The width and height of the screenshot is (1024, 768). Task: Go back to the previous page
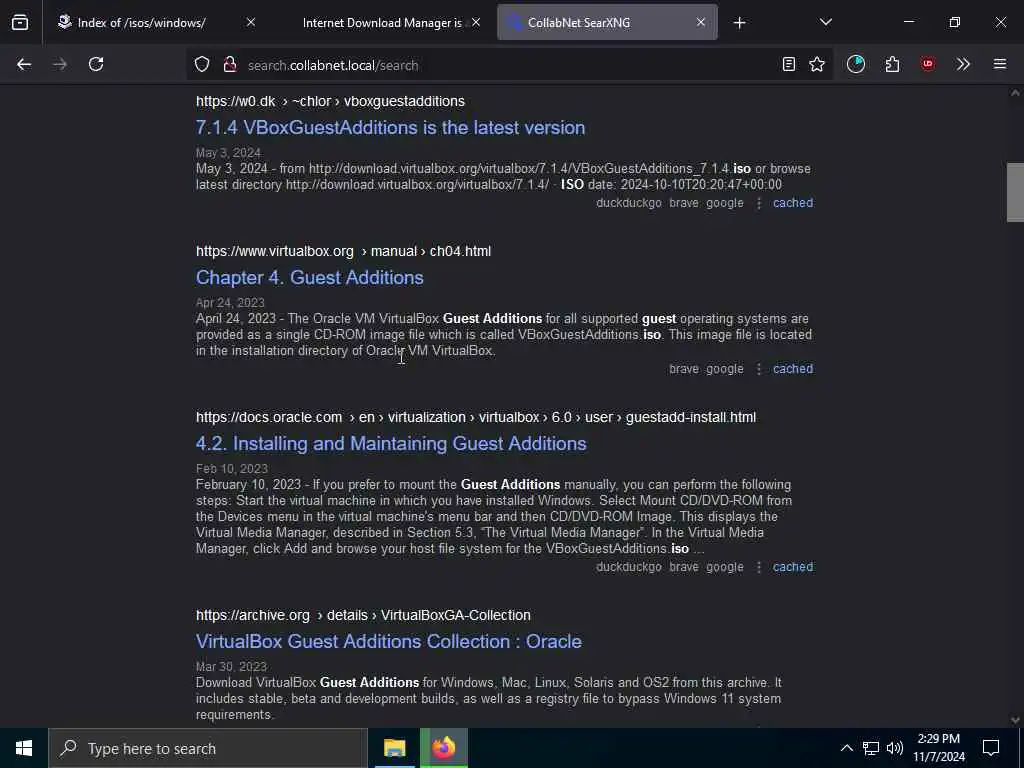[24, 64]
